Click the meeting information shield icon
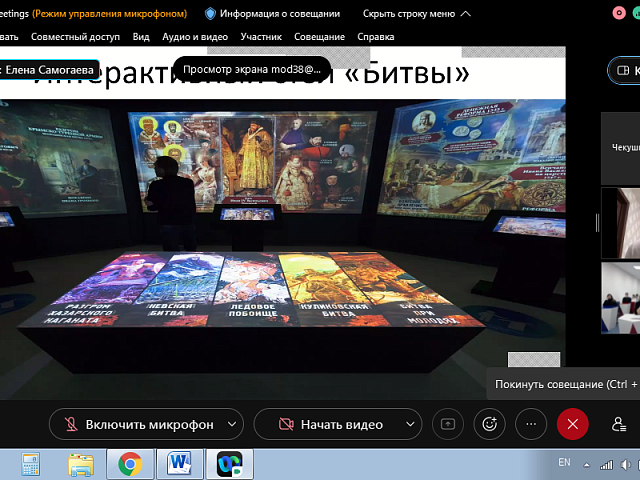Viewport: 640px width, 480px height. [210, 14]
